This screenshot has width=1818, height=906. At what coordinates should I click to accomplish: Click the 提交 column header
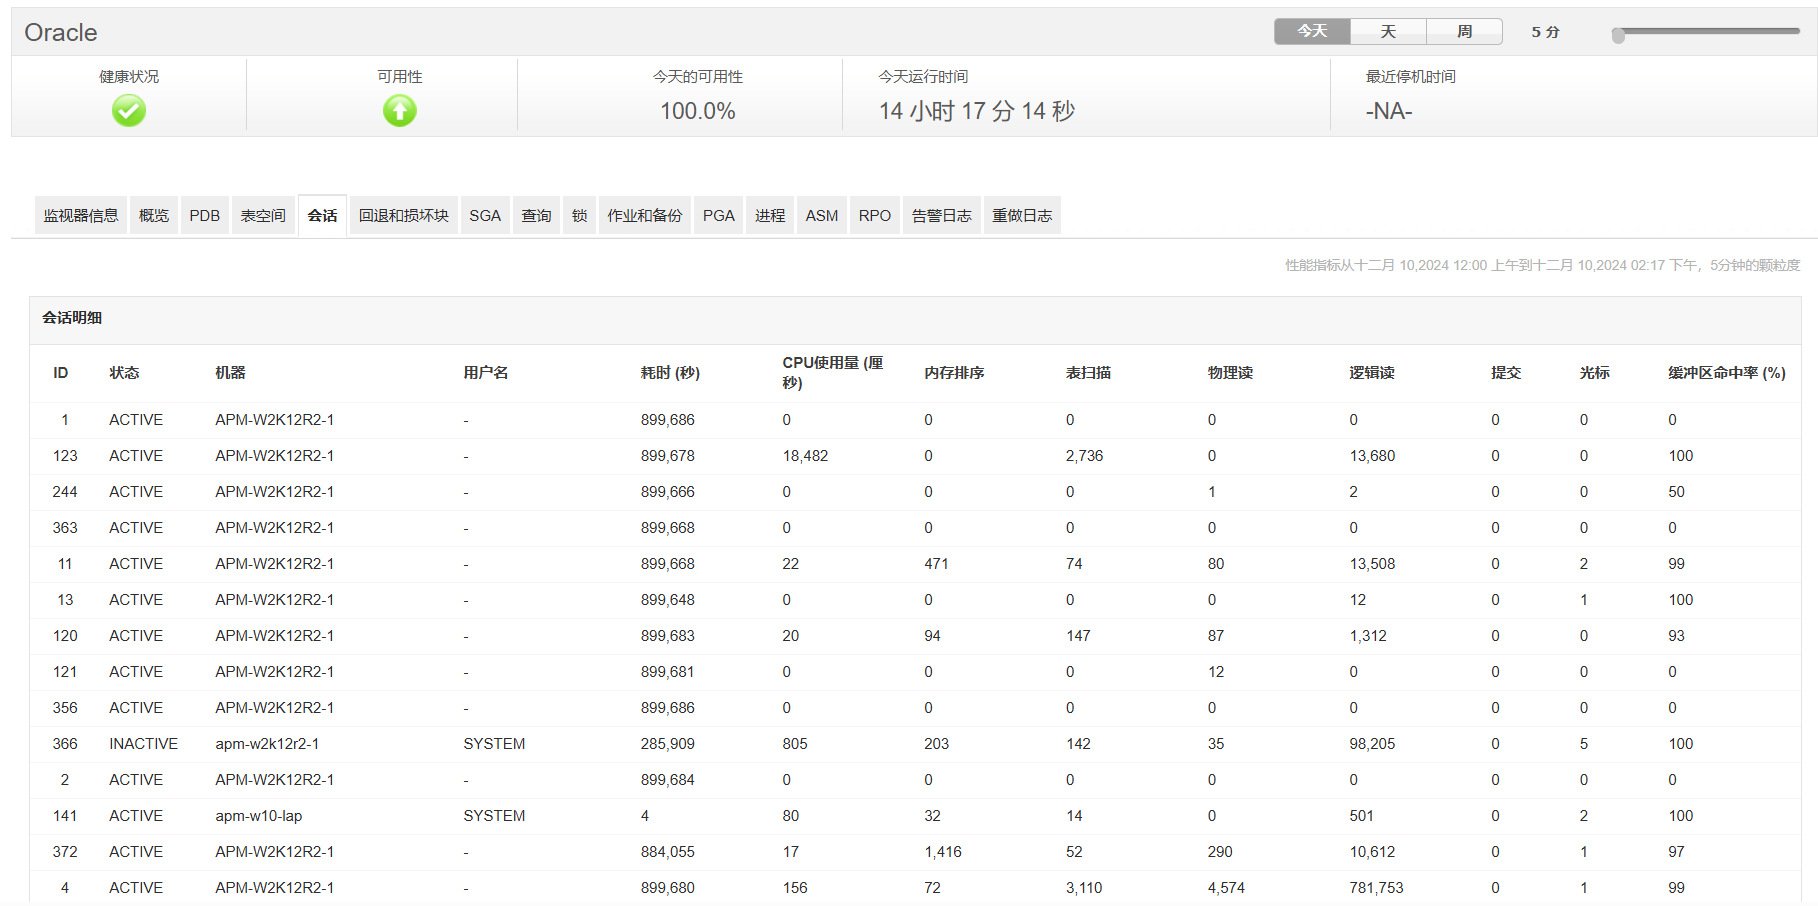coord(1506,373)
